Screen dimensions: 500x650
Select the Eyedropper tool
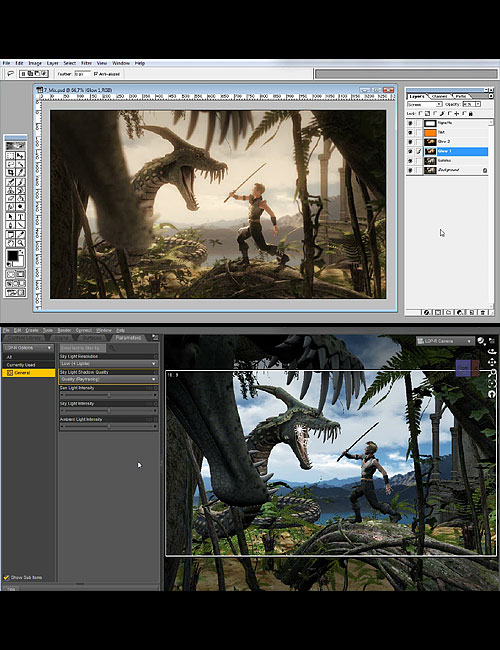[20, 235]
